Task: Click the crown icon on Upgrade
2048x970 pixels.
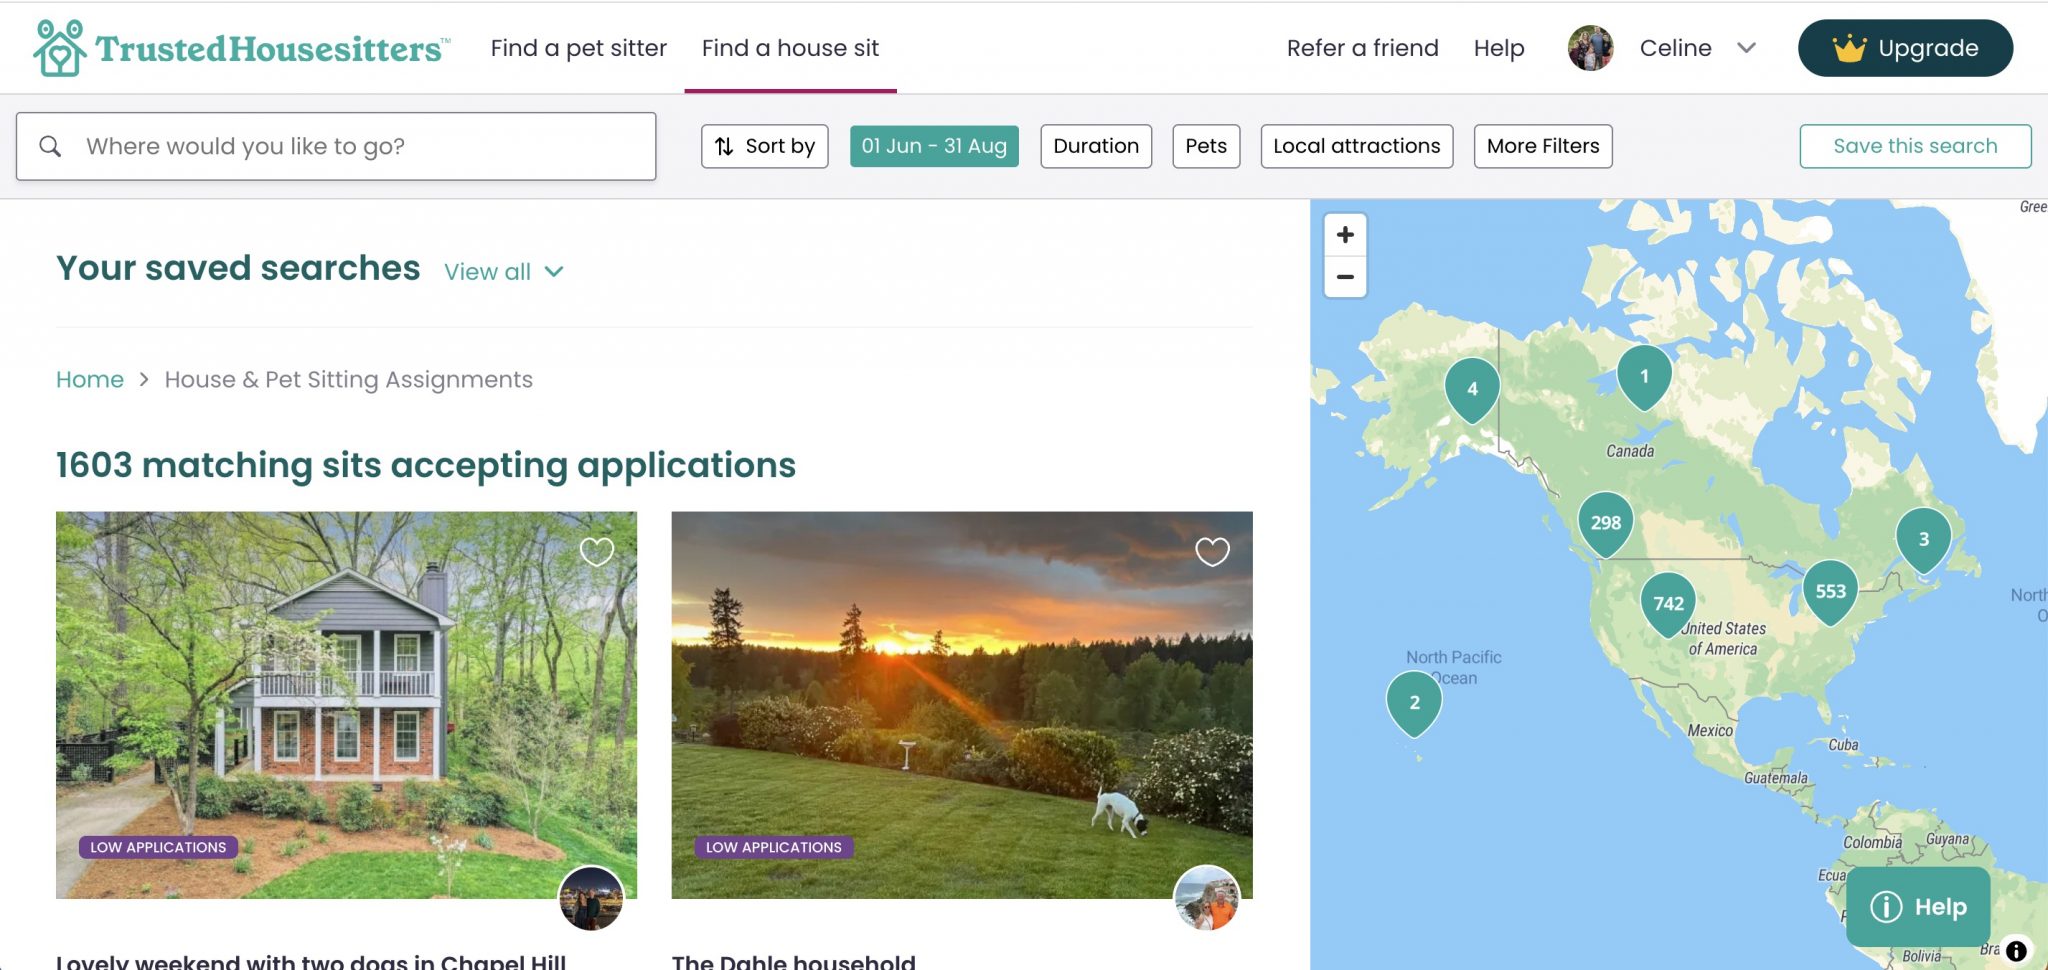Action: click(x=1849, y=48)
